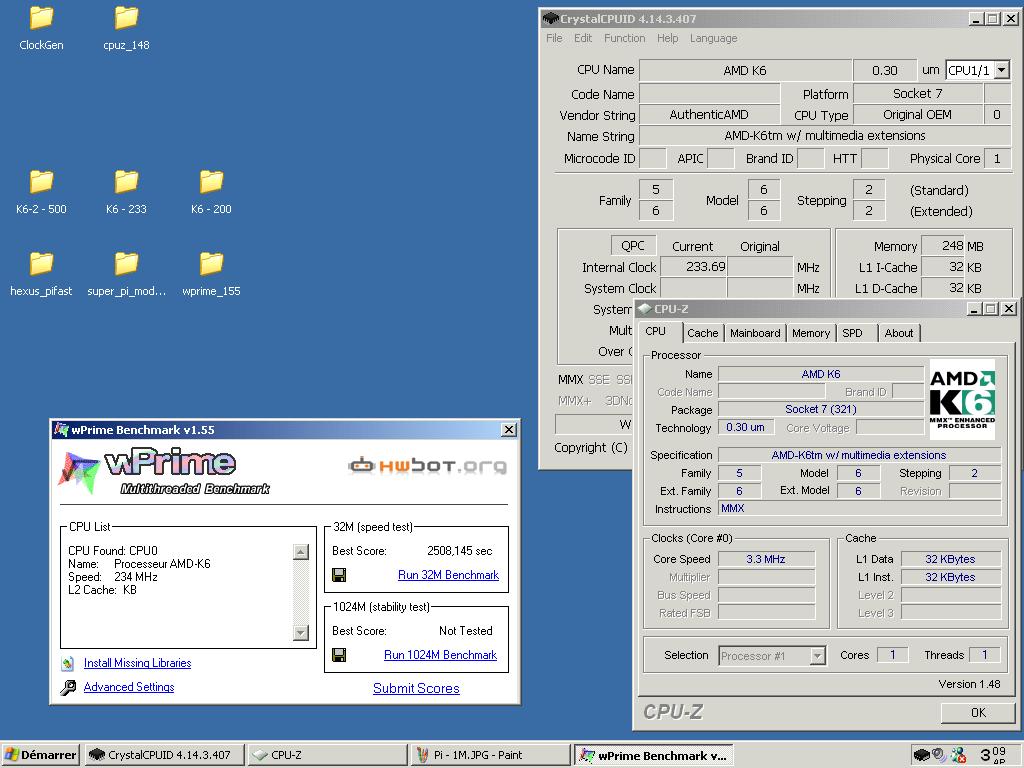Image resolution: width=1024 pixels, height=768 pixels.
Task: Click the QPC button in CrystalCPUID
Action: click(x=633, y=246)
